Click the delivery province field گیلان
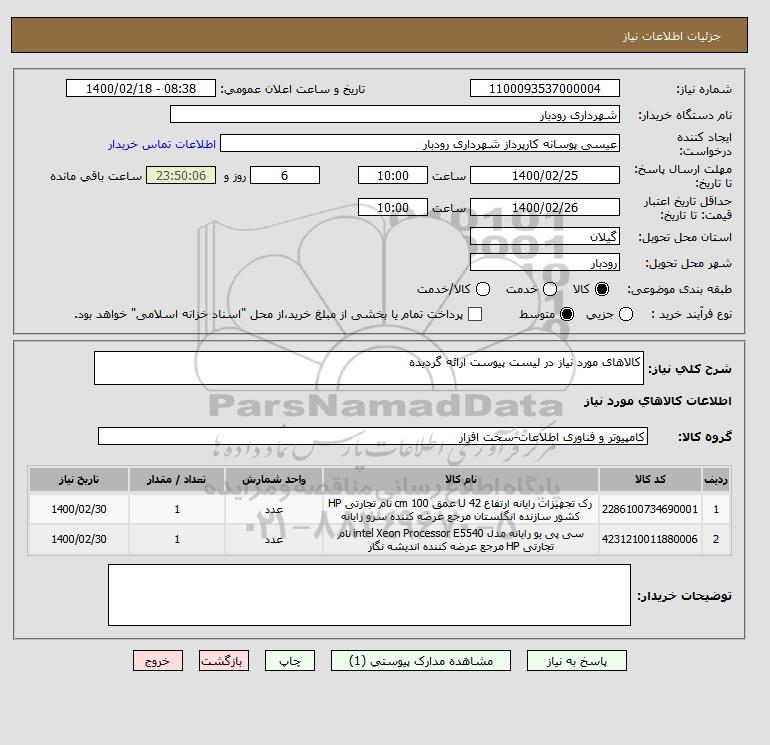Image resolution: width=770 pixels, height=745 pixels. 545,237
